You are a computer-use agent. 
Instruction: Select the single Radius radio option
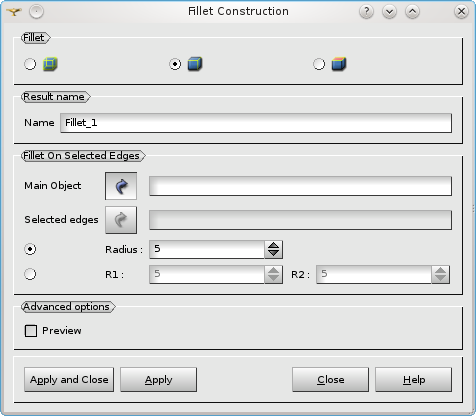pos(30,249)
